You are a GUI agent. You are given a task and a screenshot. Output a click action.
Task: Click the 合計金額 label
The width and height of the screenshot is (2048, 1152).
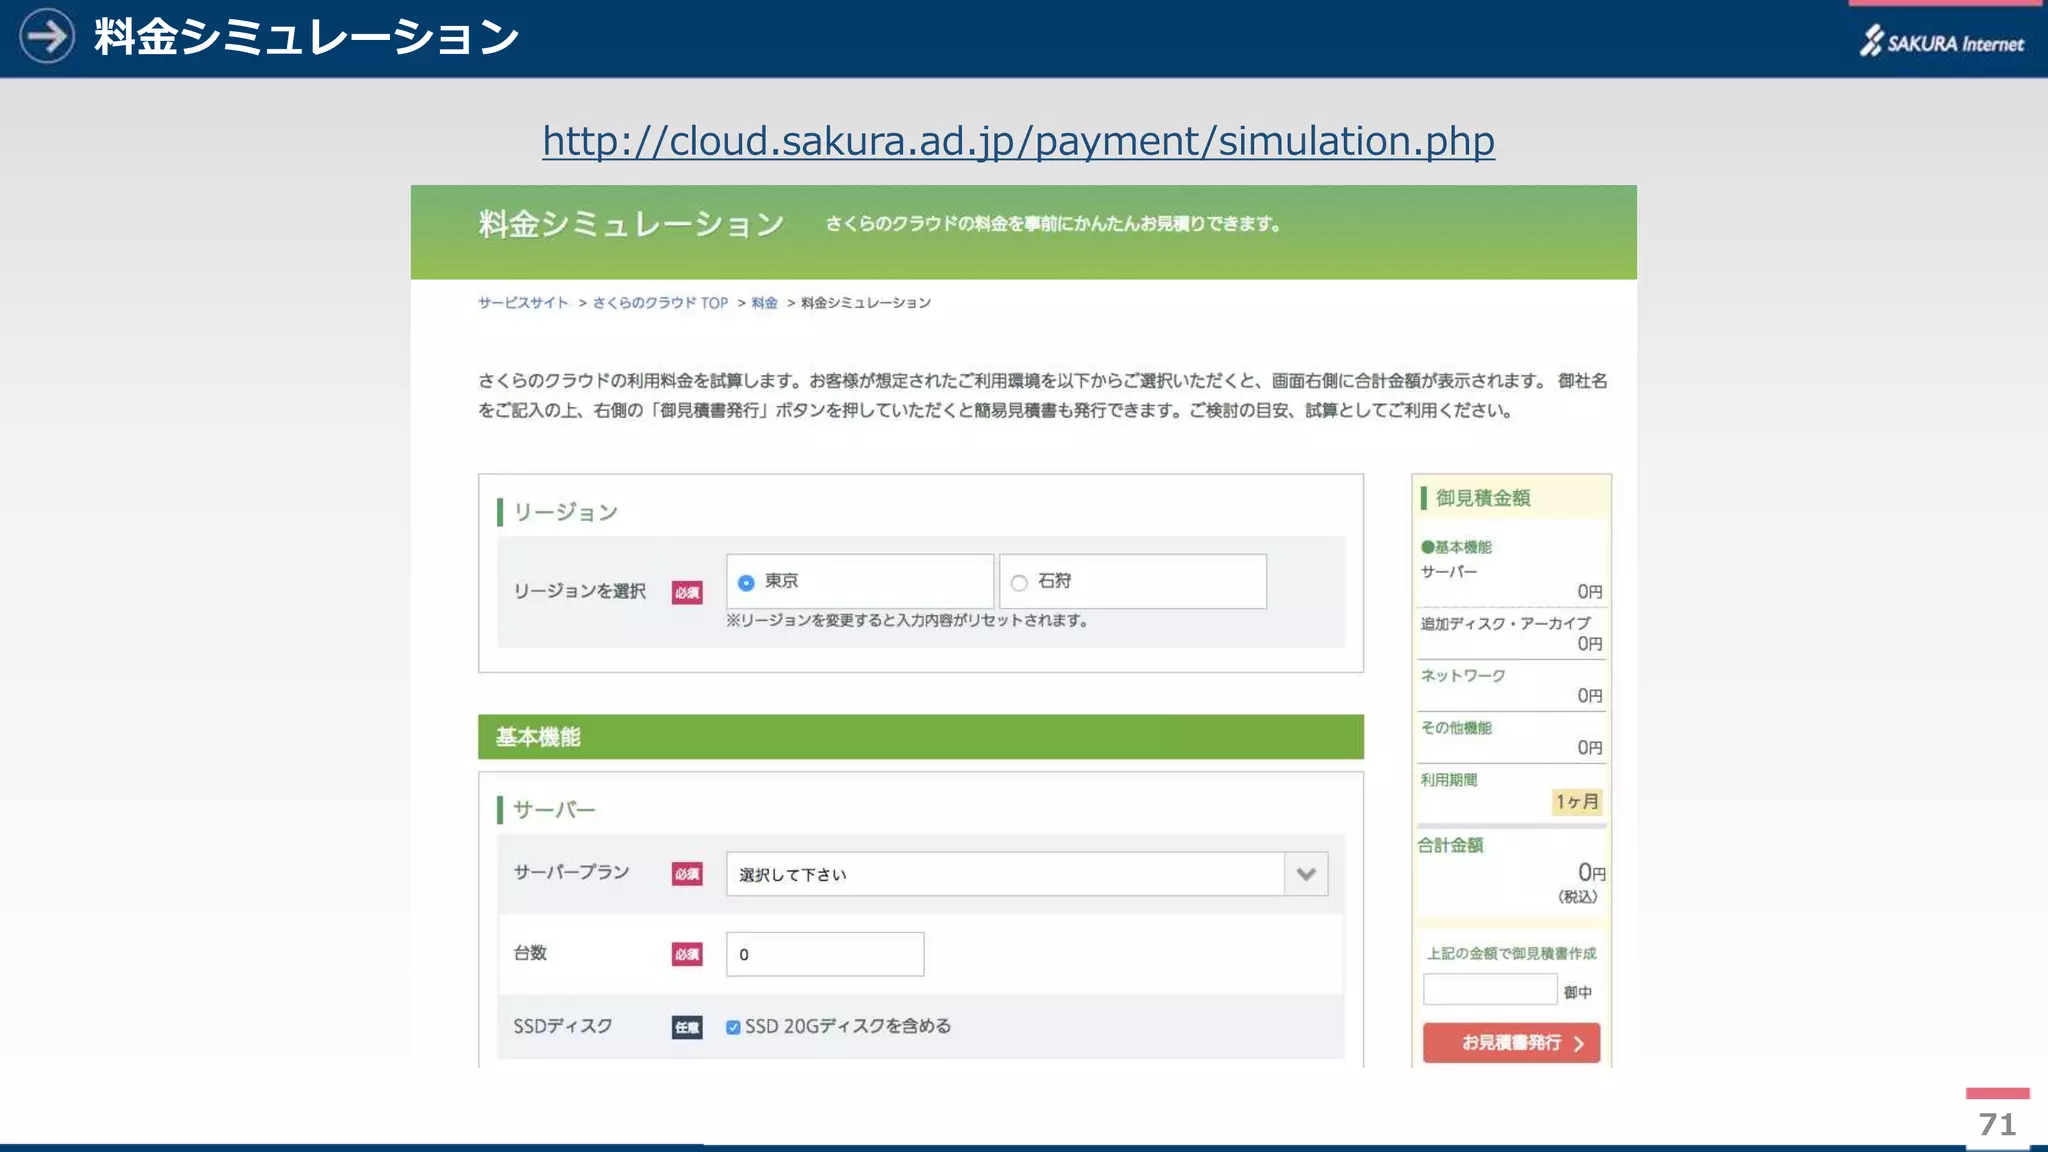click(x=1450, y=845)
